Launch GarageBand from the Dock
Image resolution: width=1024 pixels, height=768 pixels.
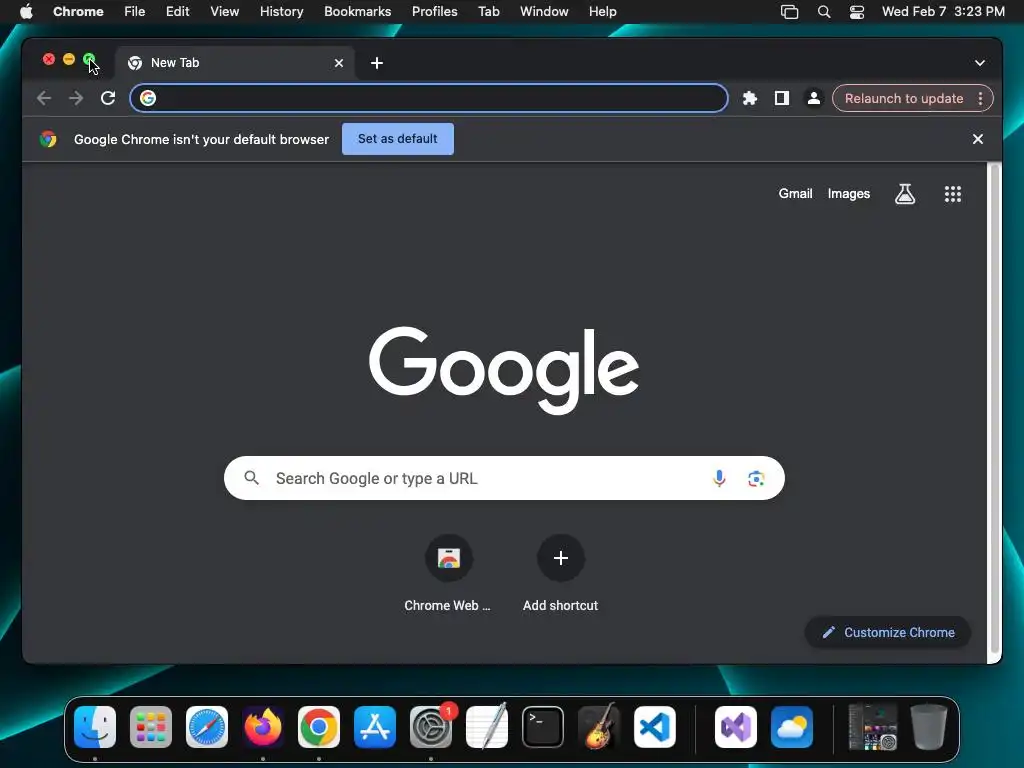pos(599,727)
